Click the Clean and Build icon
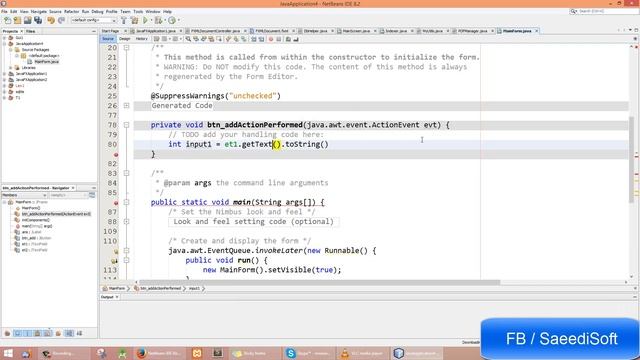 134,20
